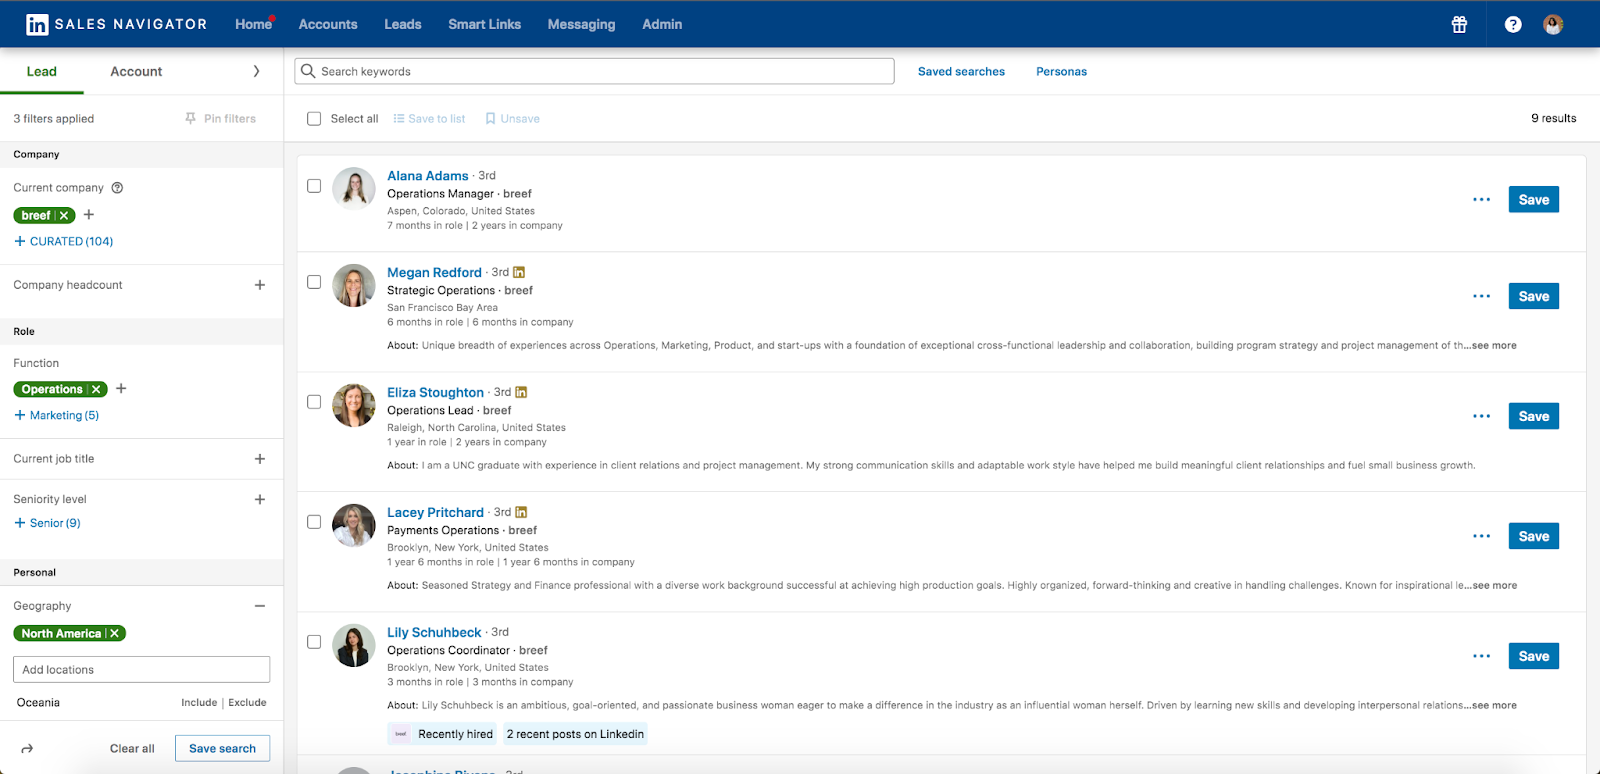Save Alana Adams as a lead
Image resolution: width=1600 pixels, height=774 pixels.
click(x=1534, y=200)
